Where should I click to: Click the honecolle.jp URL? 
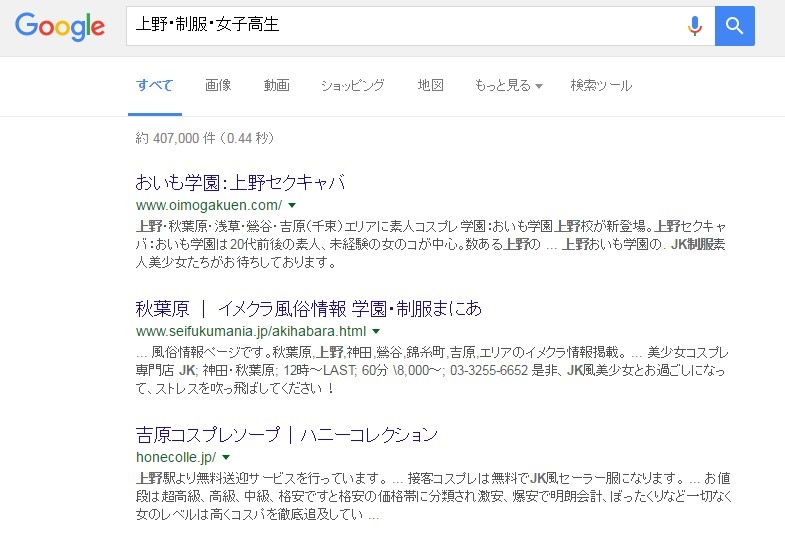click(176, 457)
